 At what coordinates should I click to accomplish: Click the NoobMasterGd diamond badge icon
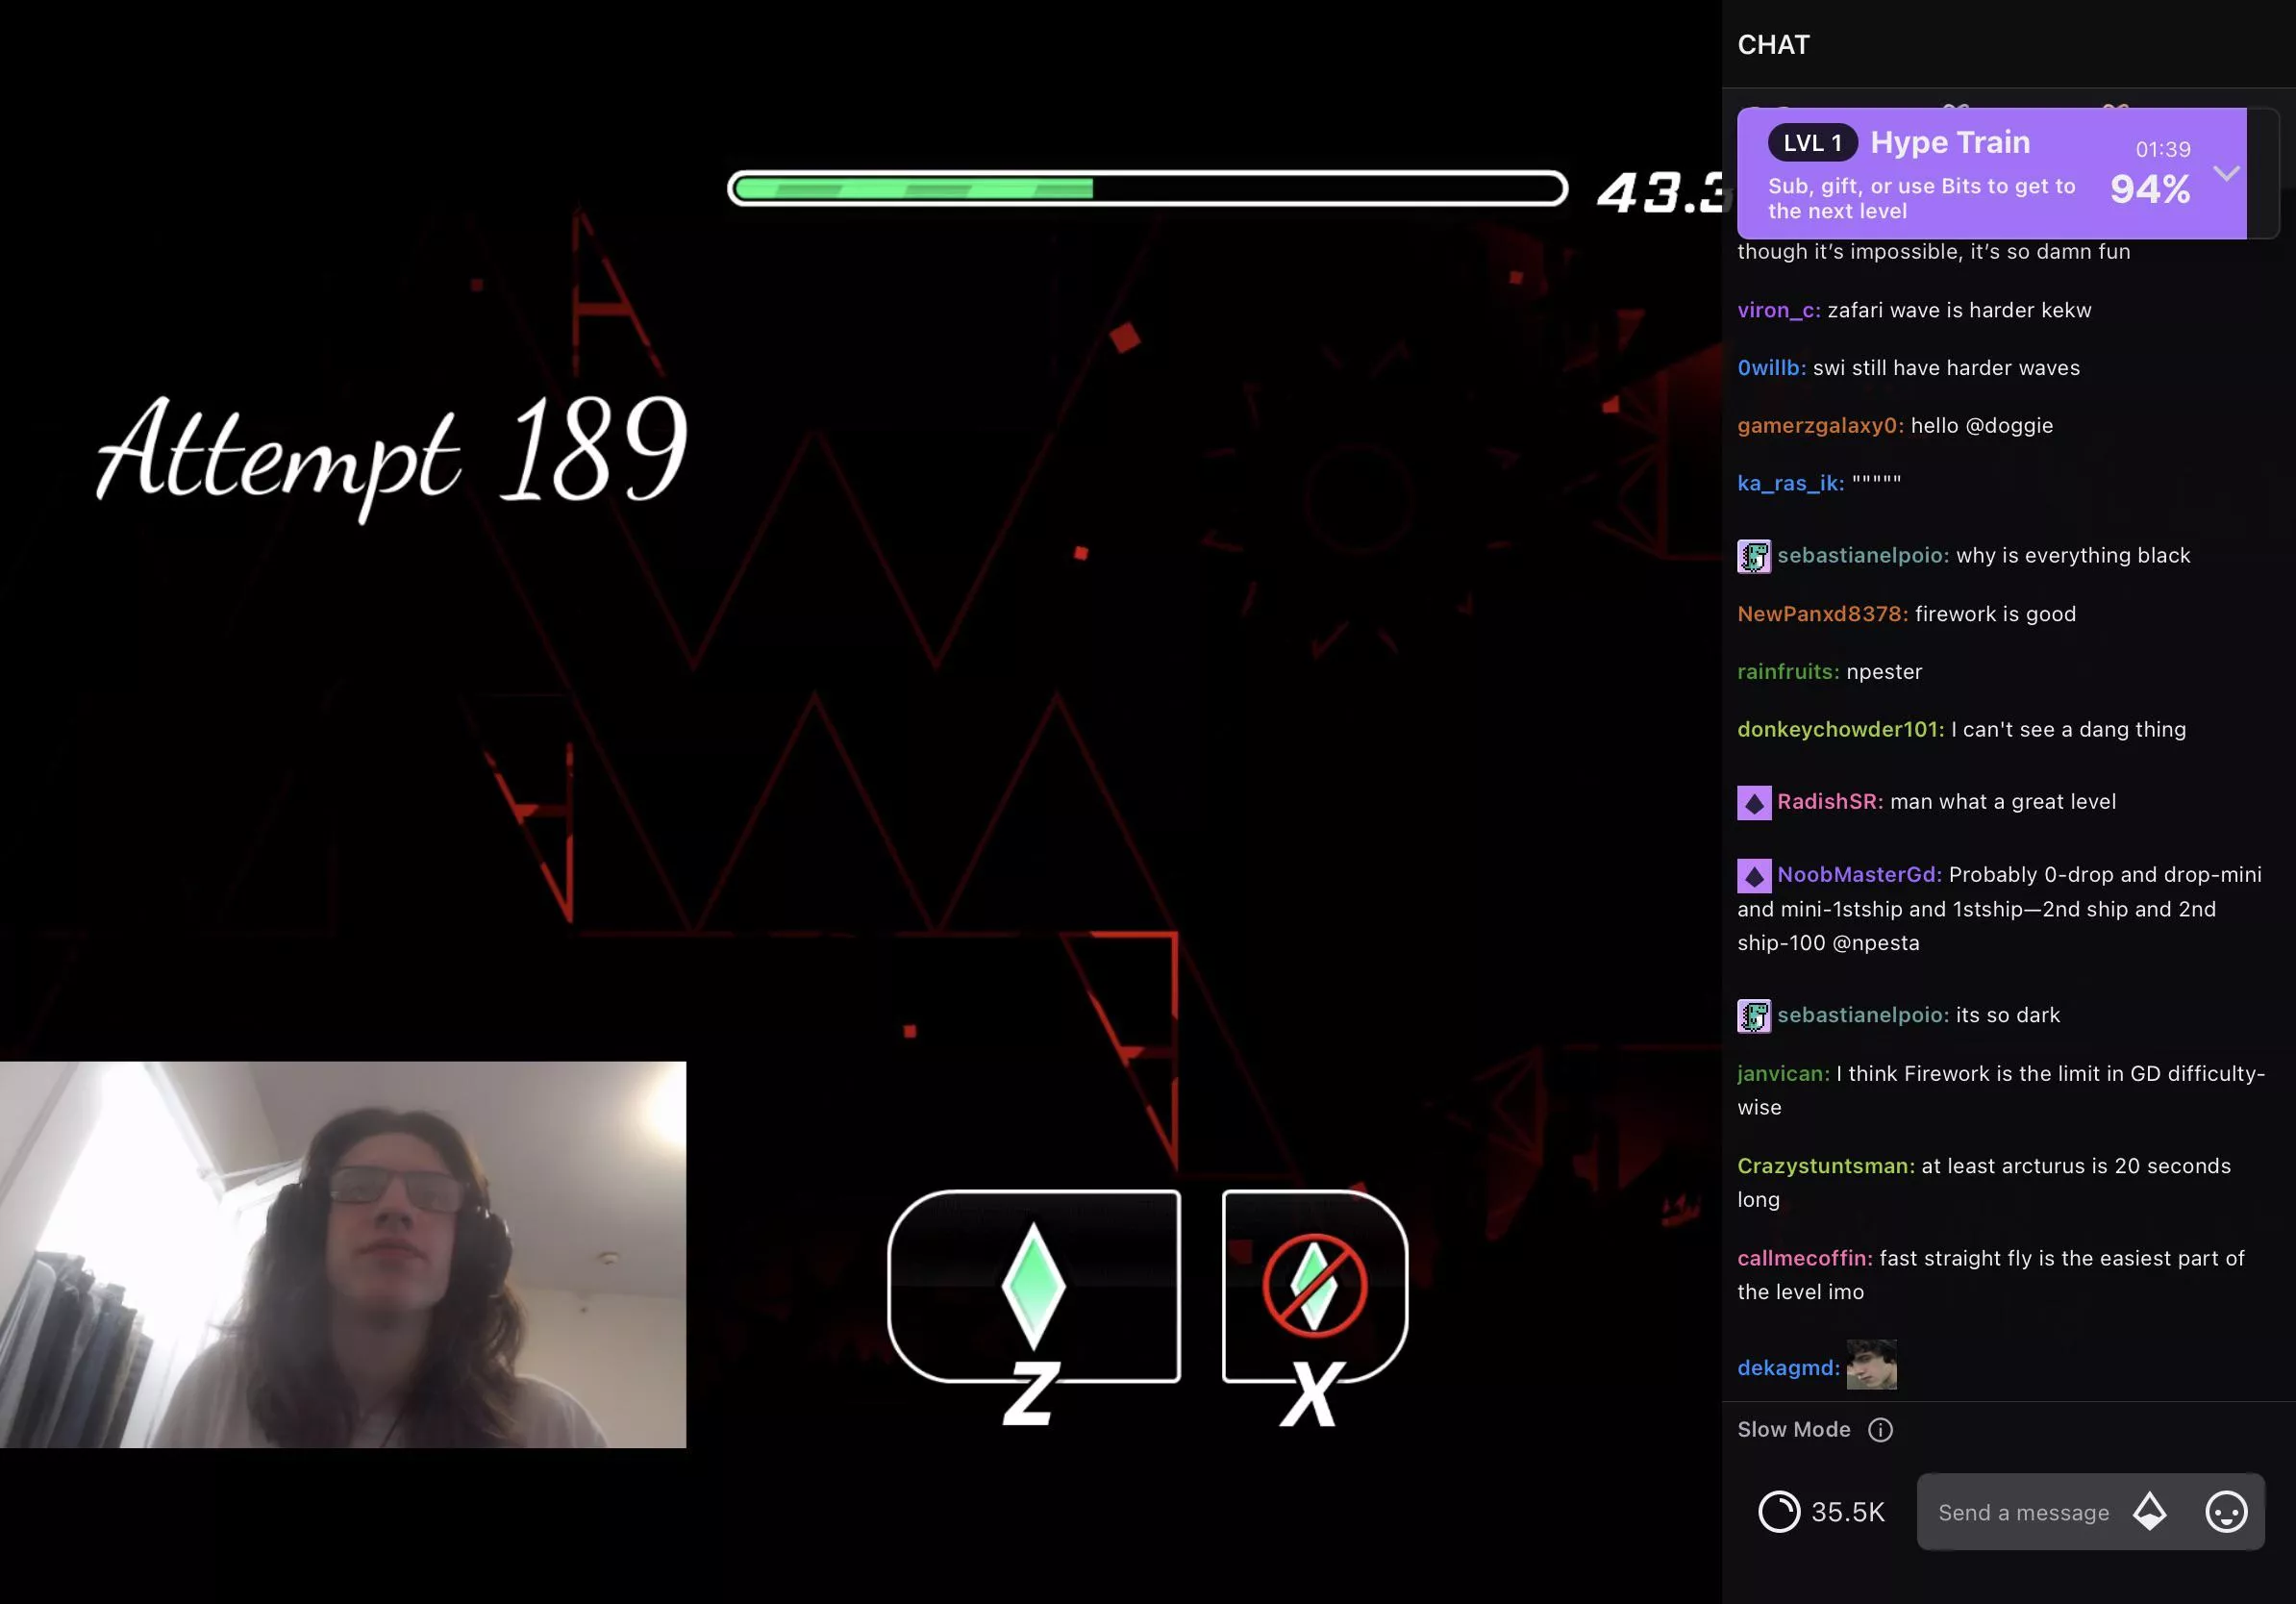[x=1754, y=873]
